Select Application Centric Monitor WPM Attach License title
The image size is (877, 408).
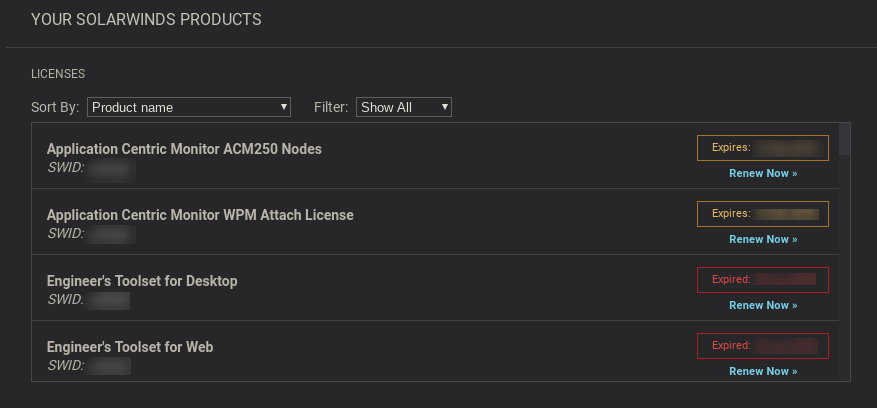200,215
